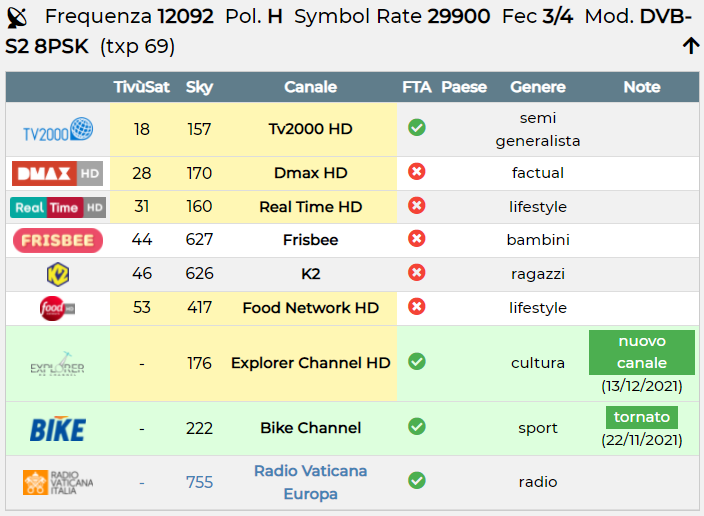Click the TV2000 channel logo
This screenshot has width=704, height=516.
point(58,129)
